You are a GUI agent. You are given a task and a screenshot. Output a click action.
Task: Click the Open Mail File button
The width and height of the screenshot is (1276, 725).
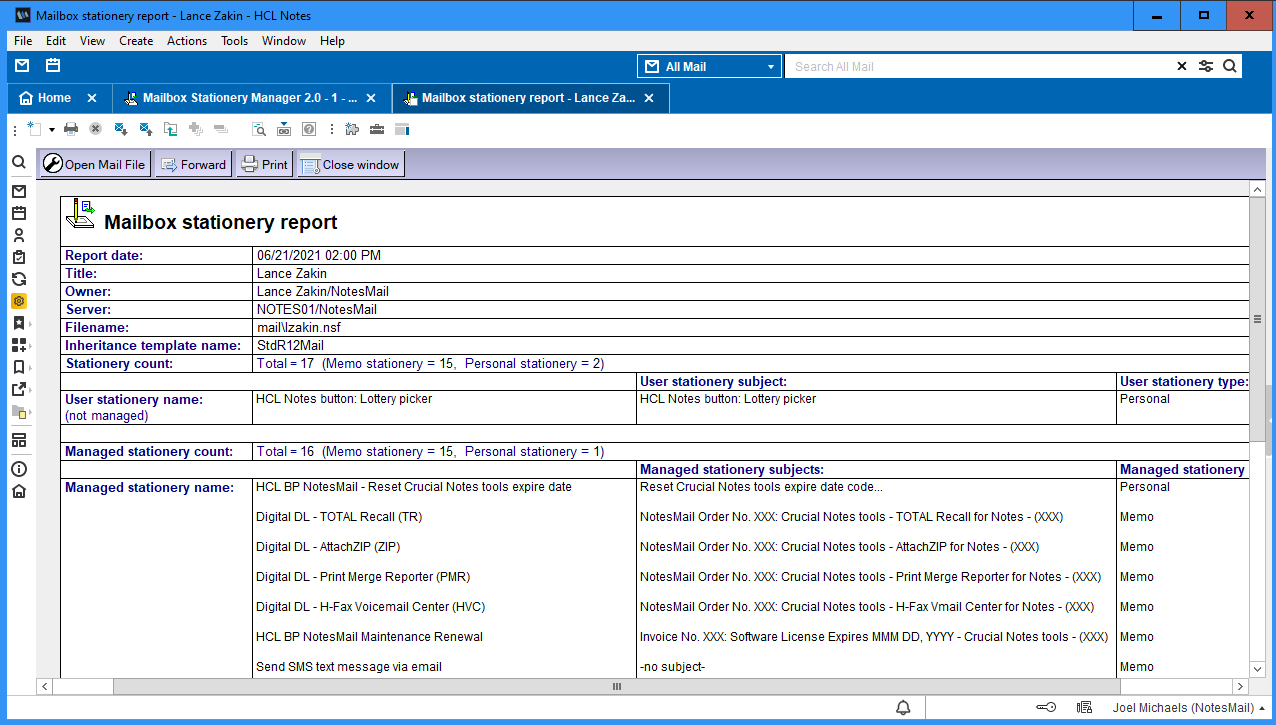95,165
